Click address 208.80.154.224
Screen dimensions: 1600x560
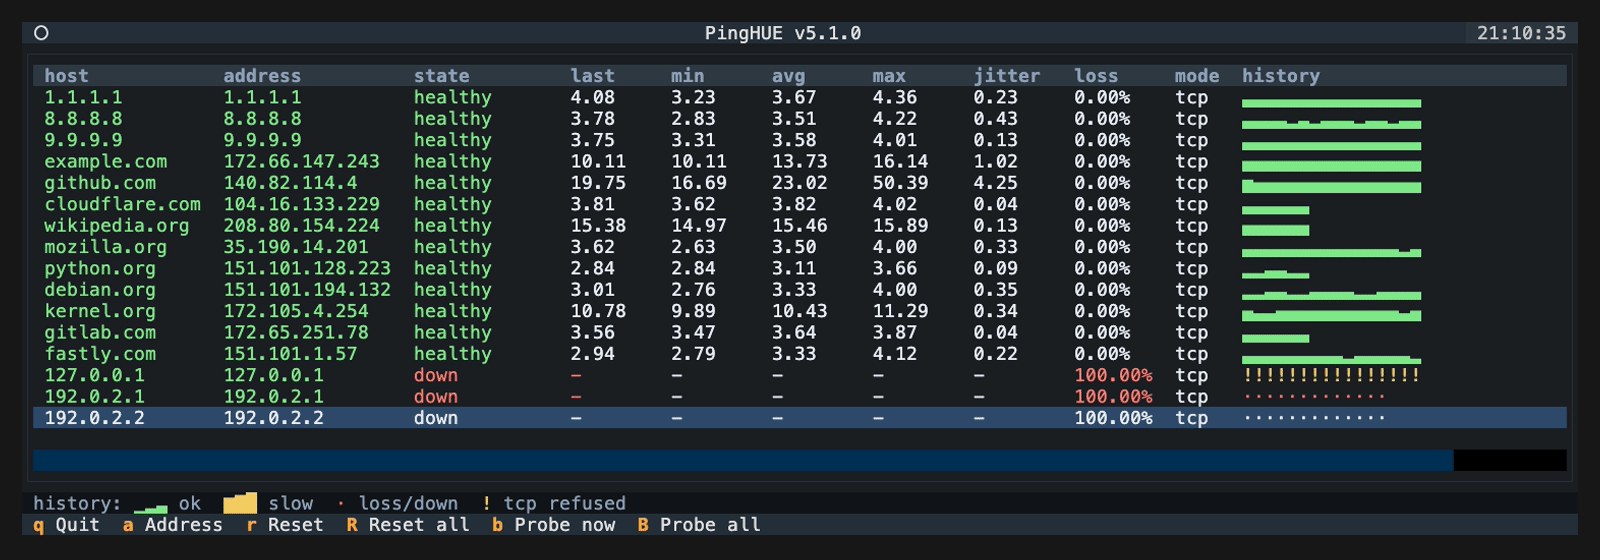[301, 226]
